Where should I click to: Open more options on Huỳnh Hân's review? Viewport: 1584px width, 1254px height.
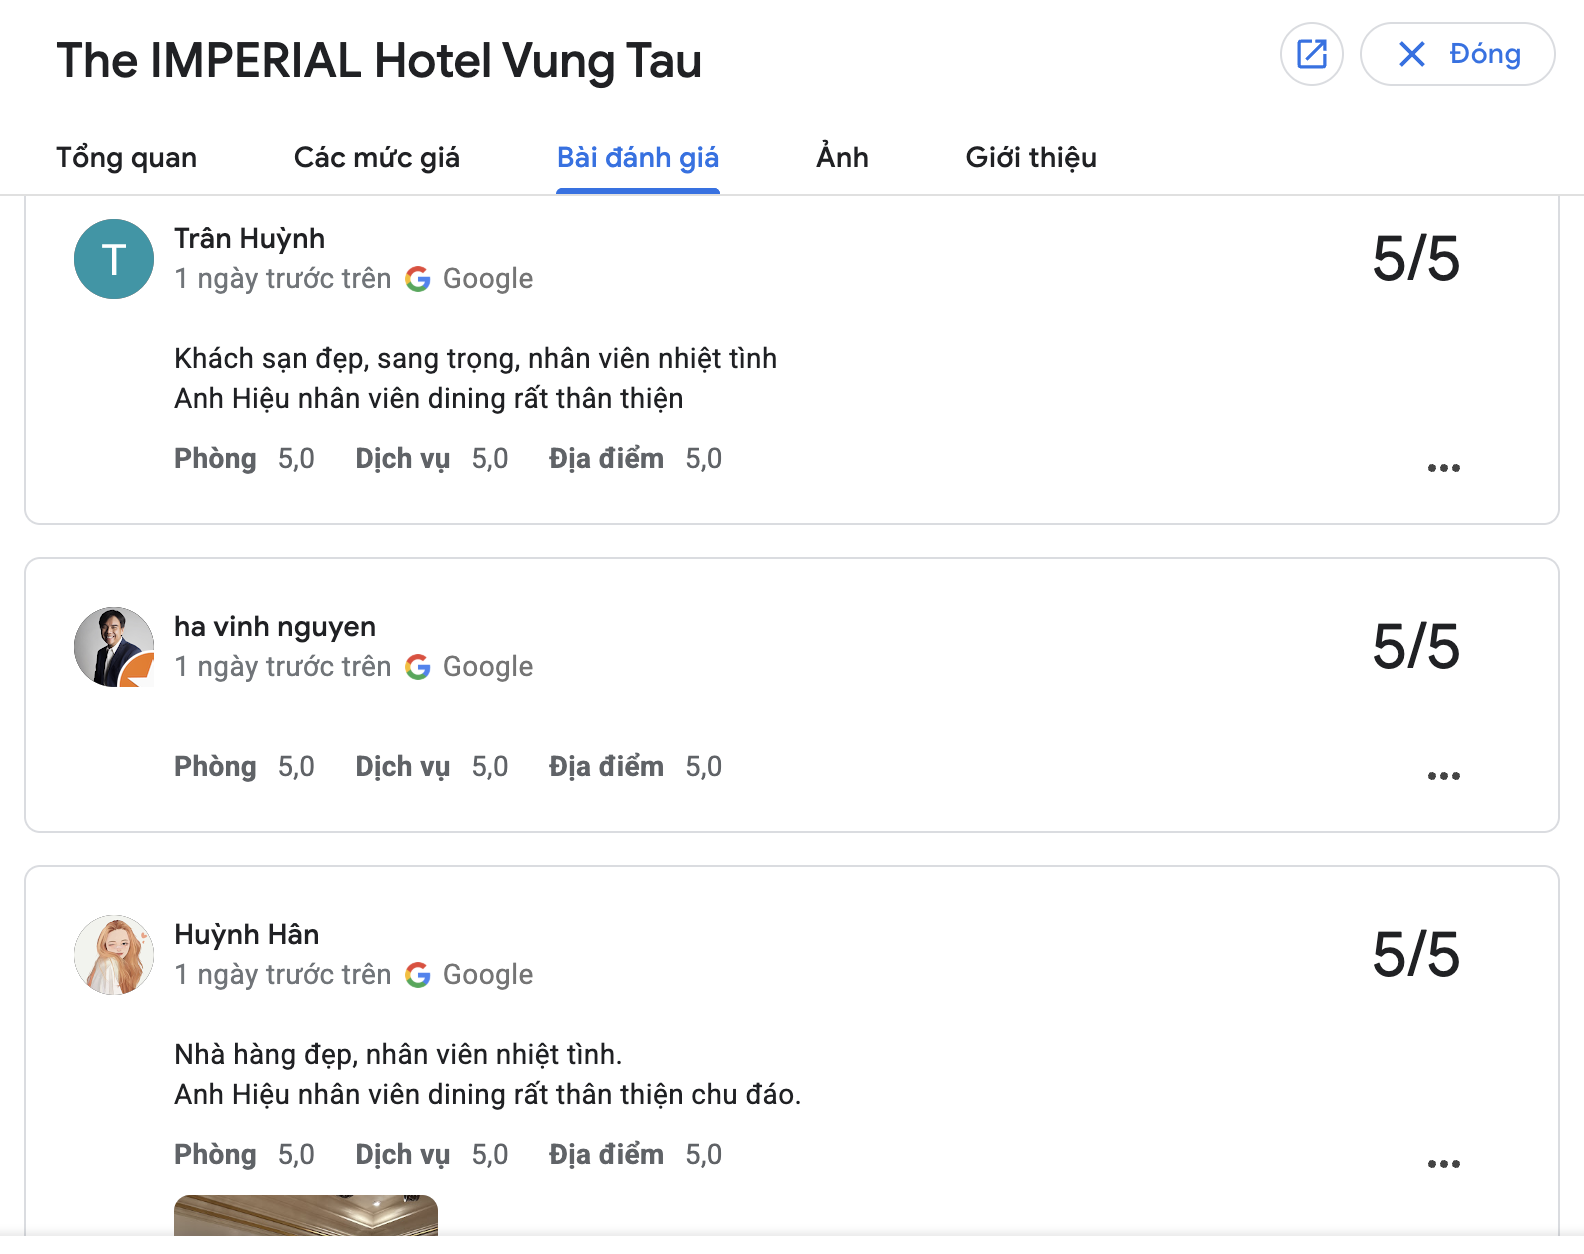[x=1443, y=1164]
